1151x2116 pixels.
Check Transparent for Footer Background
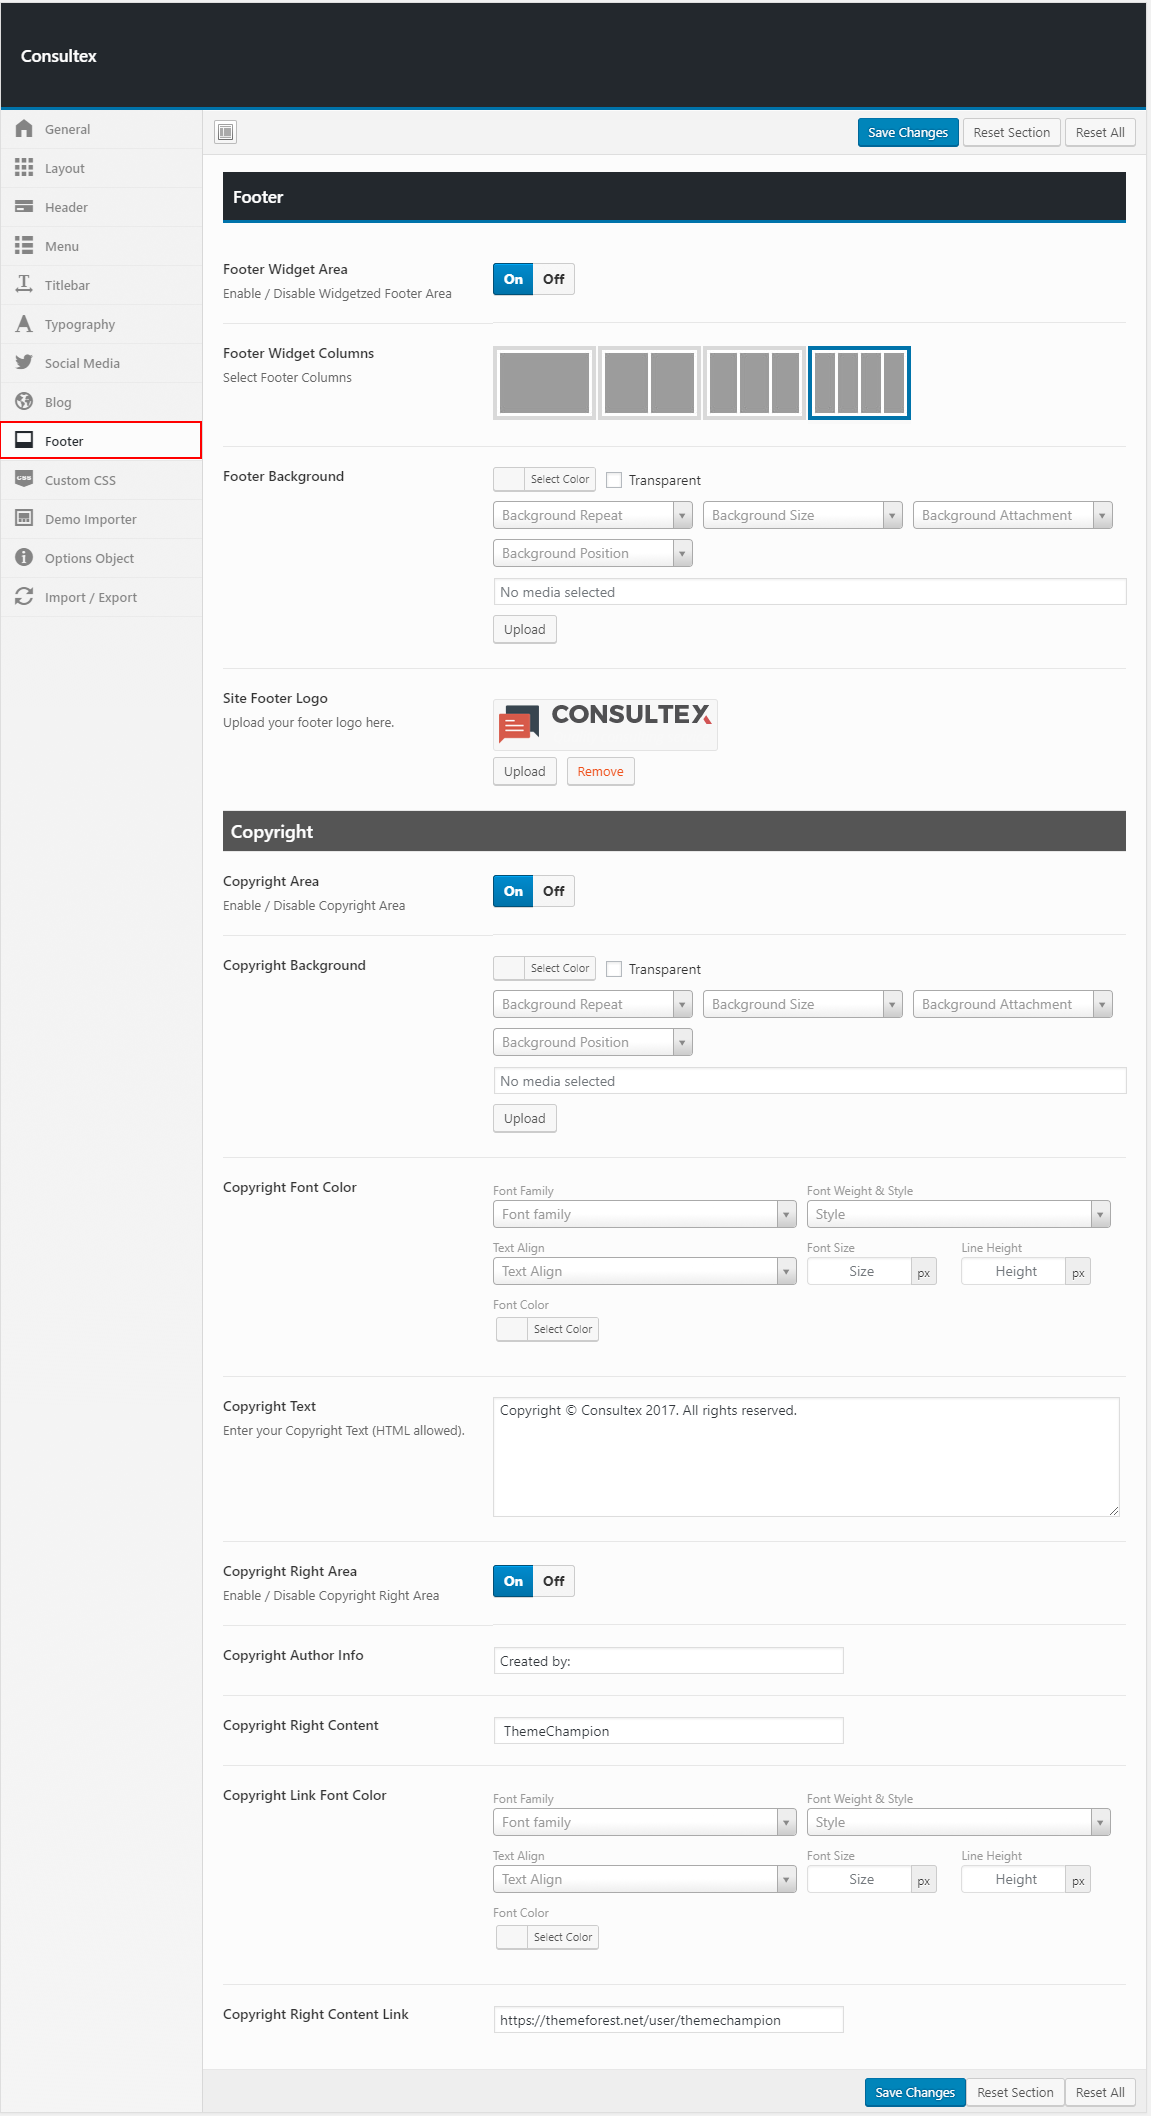pos(614,480)
